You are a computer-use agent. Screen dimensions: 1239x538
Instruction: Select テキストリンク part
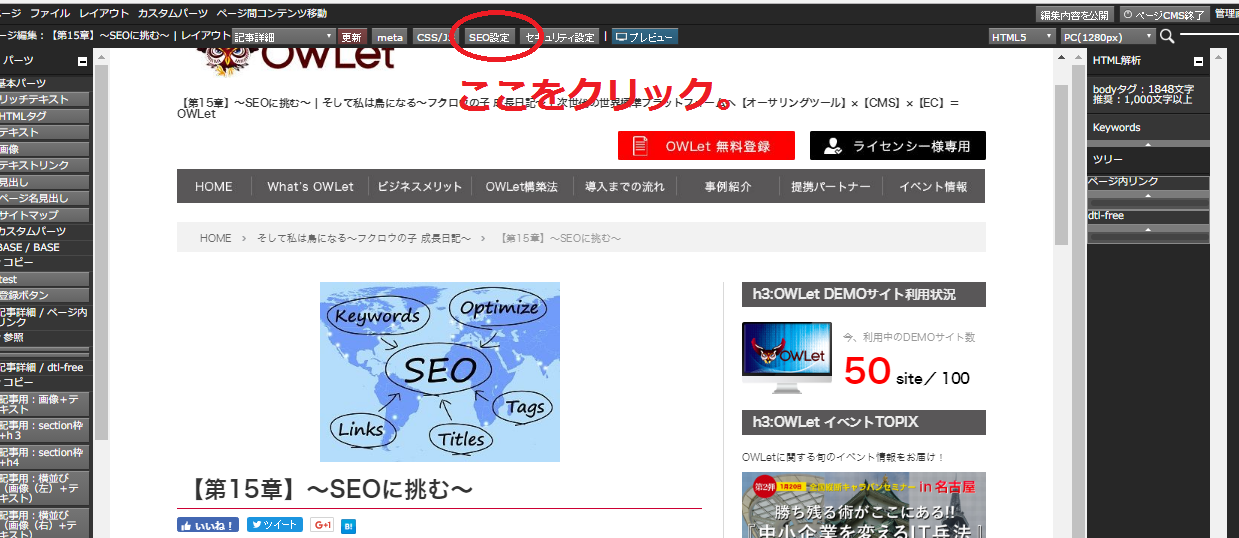(44, 165)
